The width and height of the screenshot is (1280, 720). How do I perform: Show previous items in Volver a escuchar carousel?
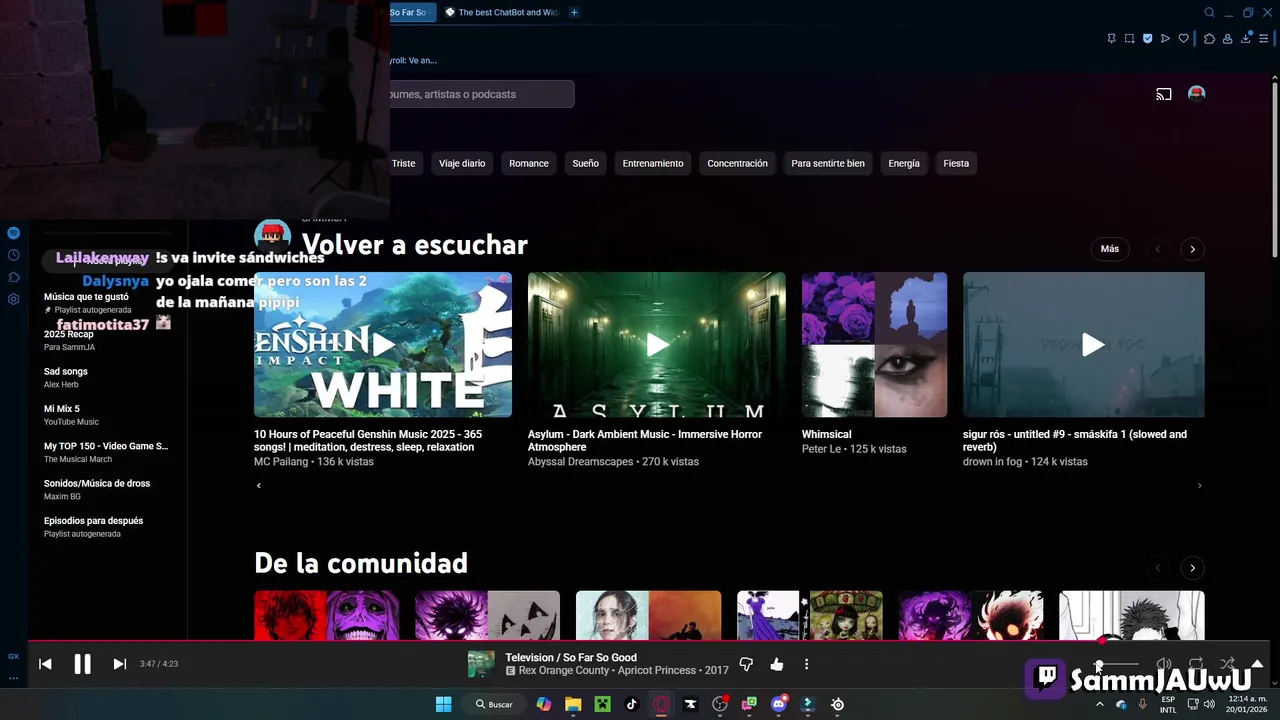1158,249
